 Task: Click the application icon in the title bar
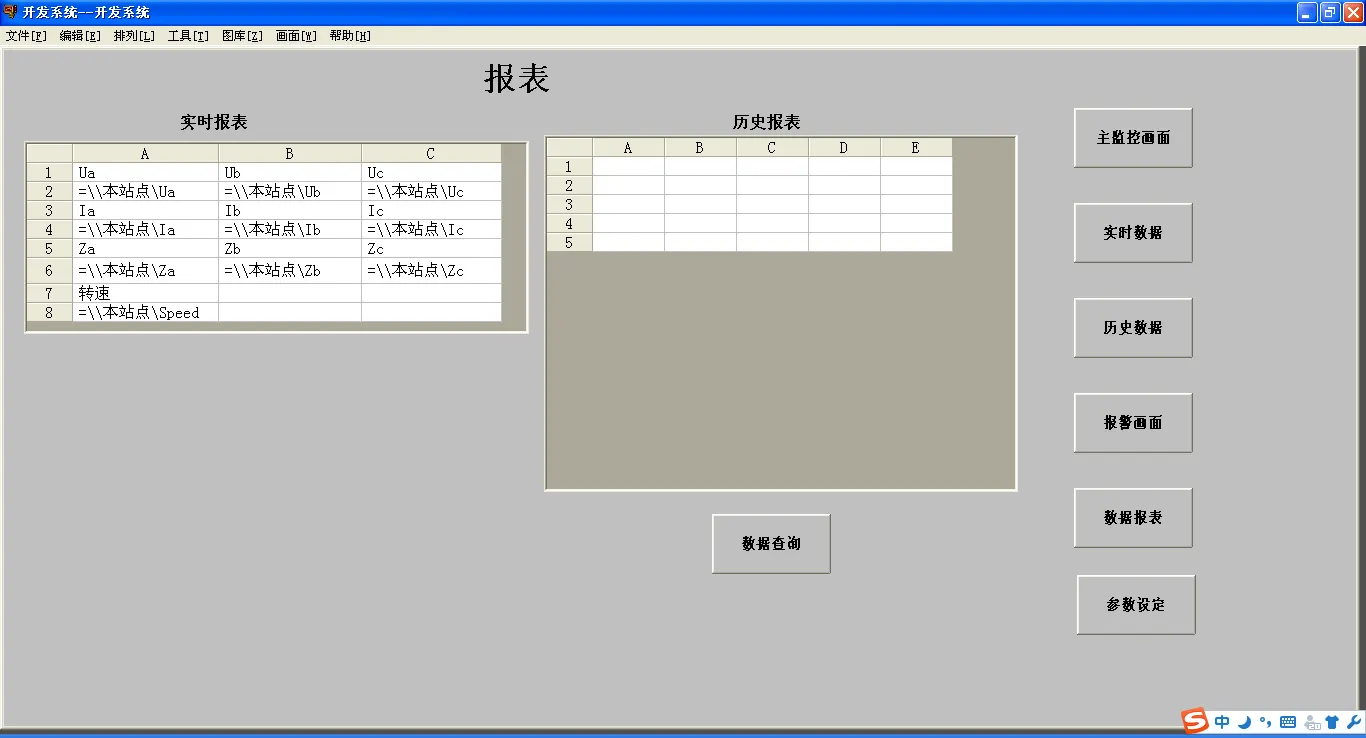(10, 12)
